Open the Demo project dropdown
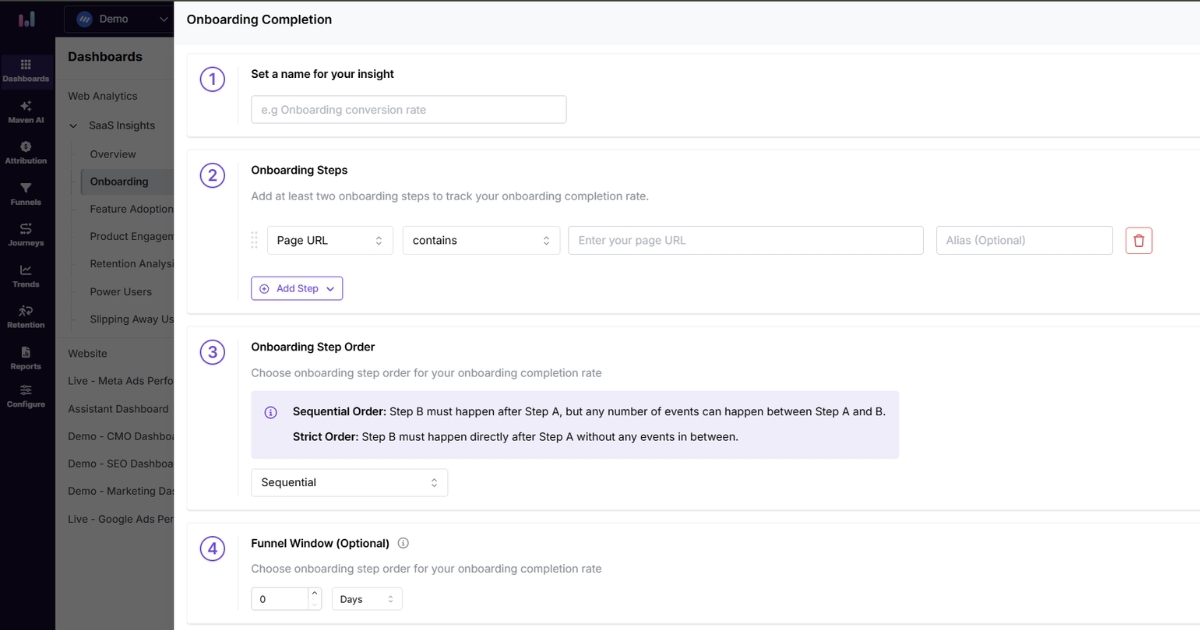1200x630 pixels. pos(119,19)
